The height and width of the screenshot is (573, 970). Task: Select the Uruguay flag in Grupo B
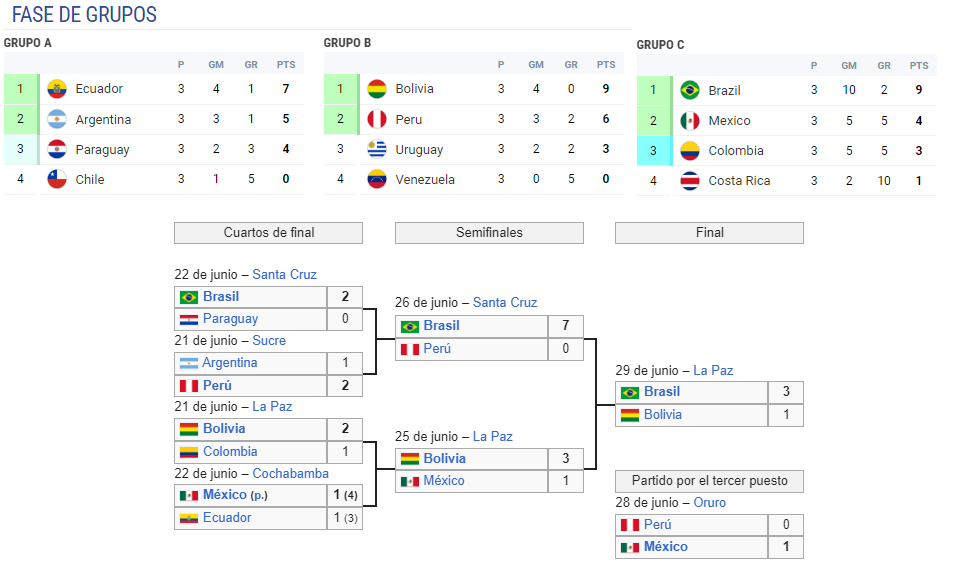coord(377,150)
